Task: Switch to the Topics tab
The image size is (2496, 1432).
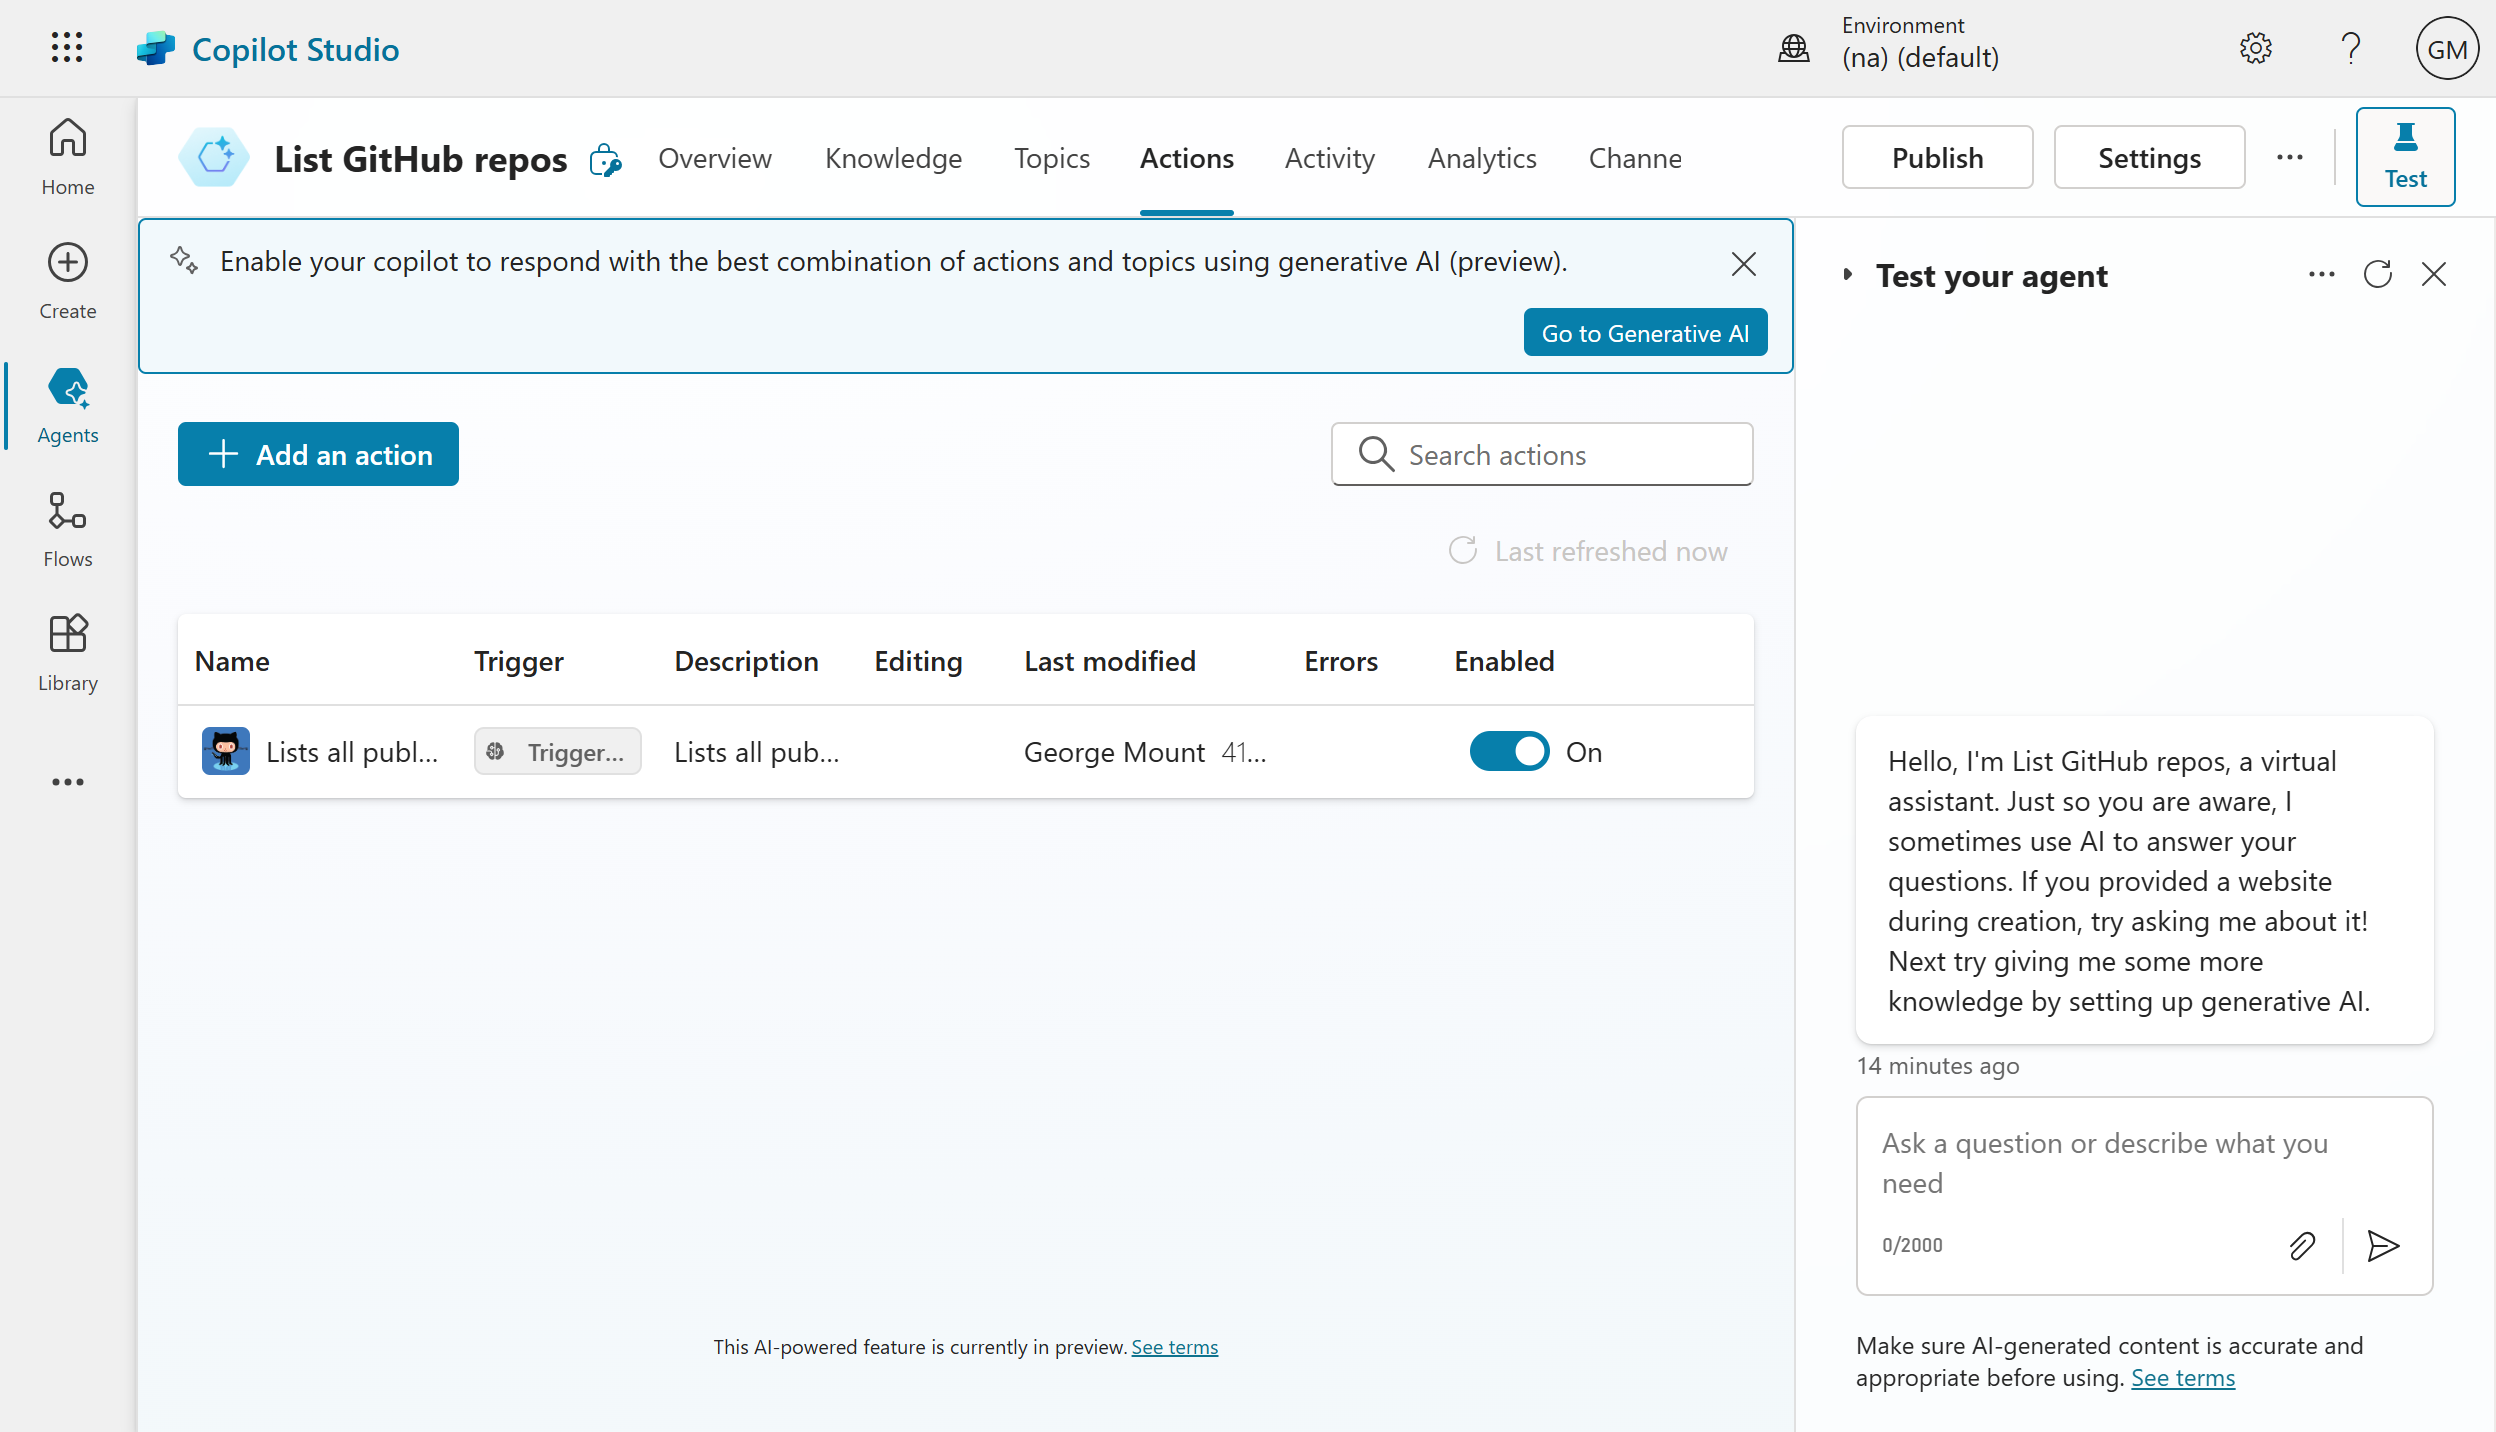Action: coord(1052,158)
